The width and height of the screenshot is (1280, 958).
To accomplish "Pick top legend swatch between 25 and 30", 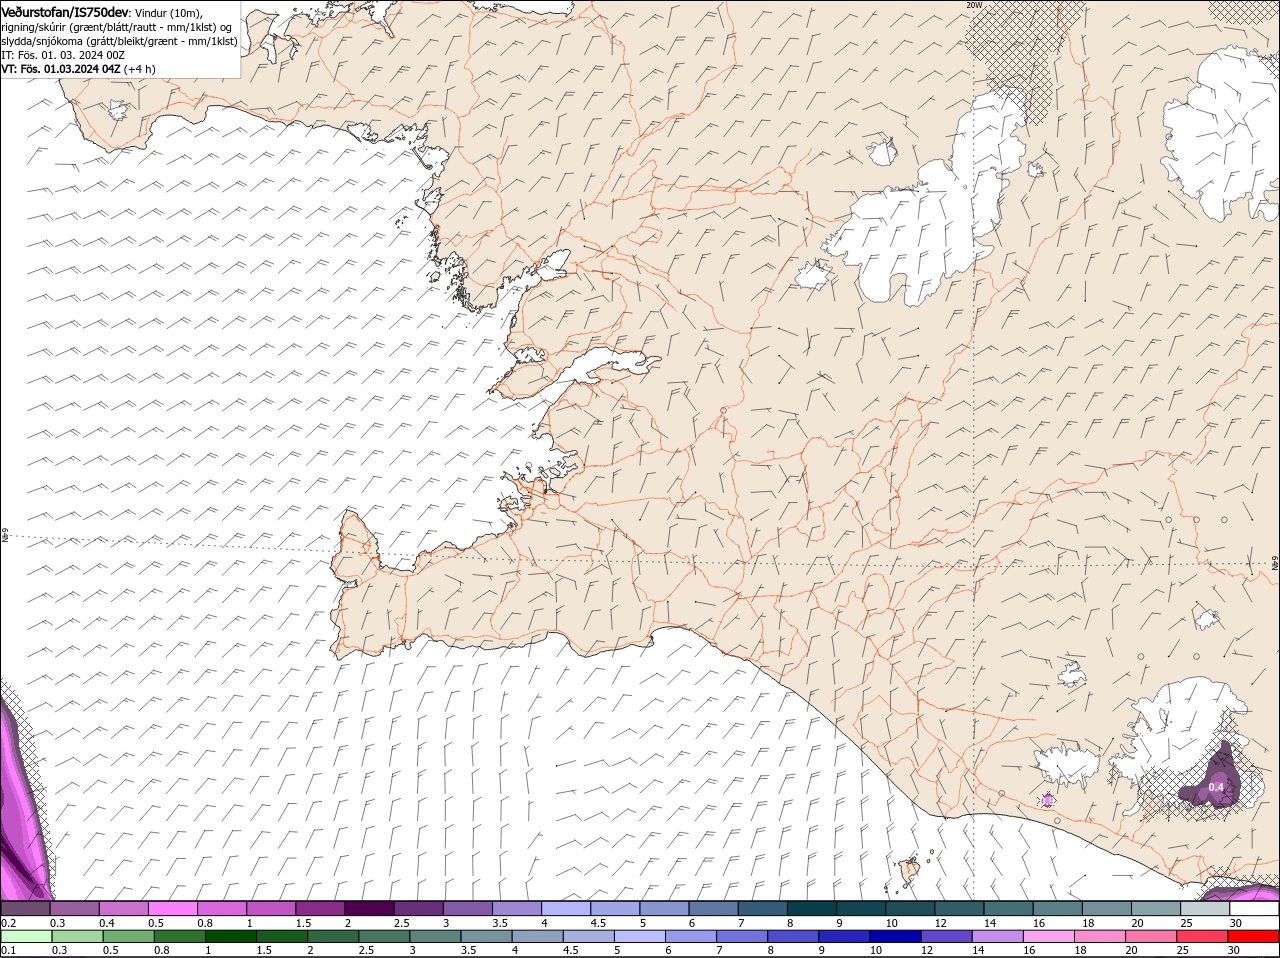I will [1205, 908].
